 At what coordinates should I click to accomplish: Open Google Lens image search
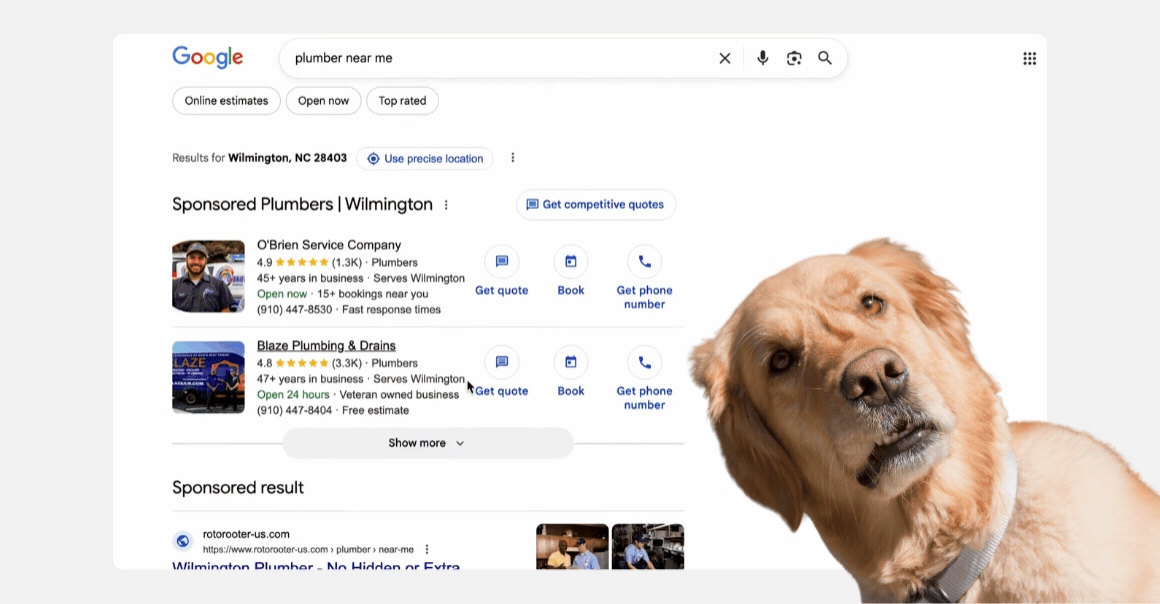pyautogui.click(x=794, y=58)
